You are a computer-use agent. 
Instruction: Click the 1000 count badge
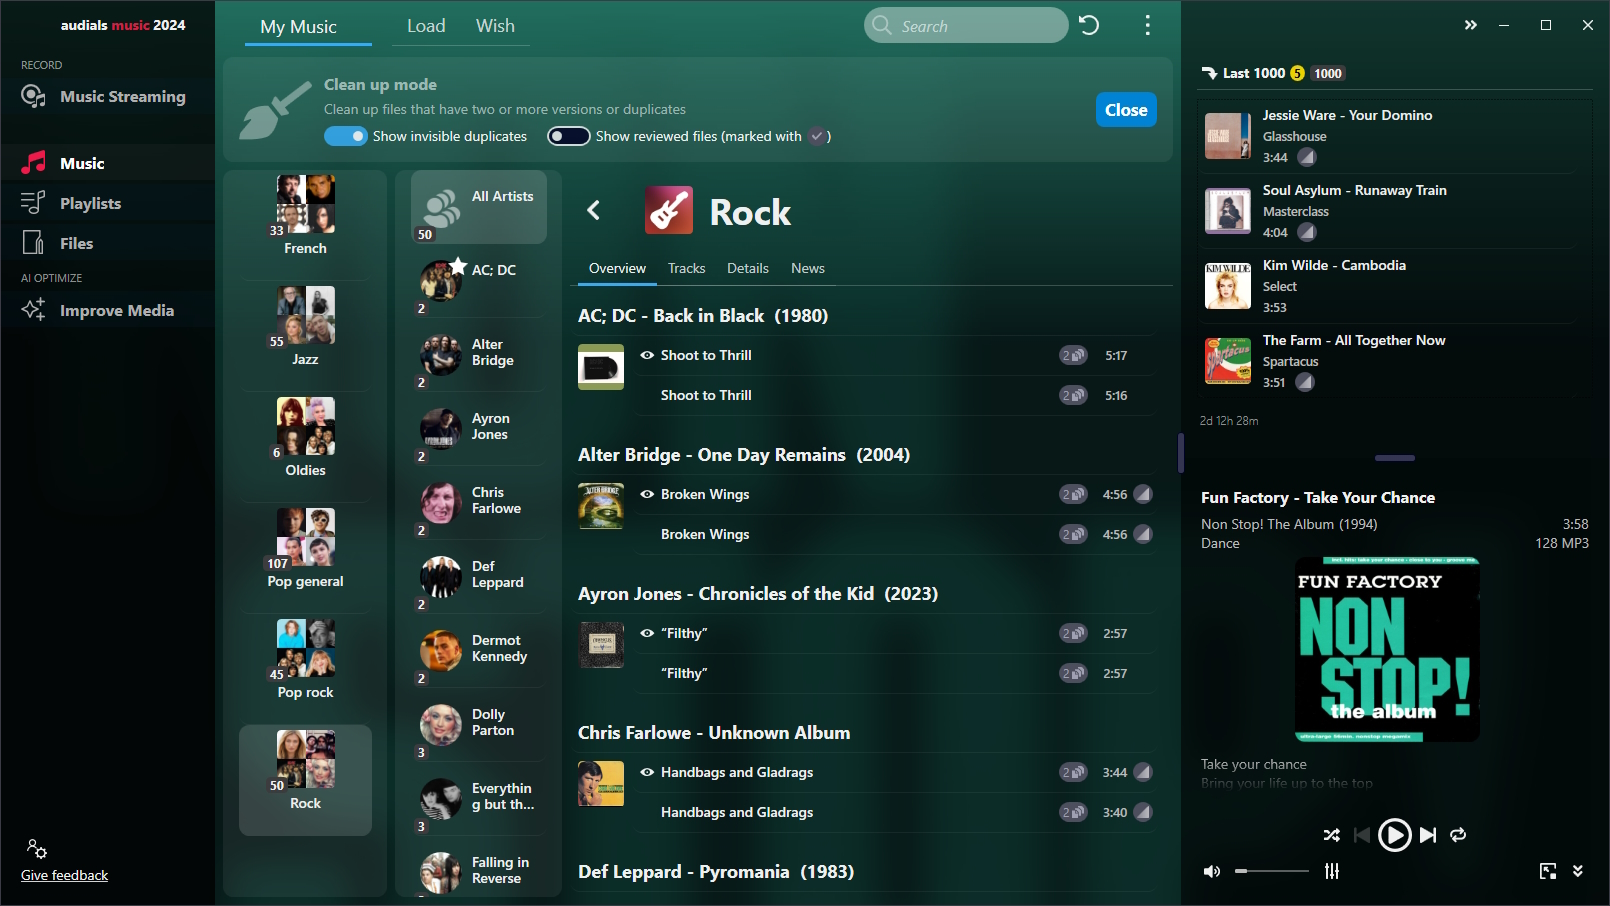pos(1328,73)
